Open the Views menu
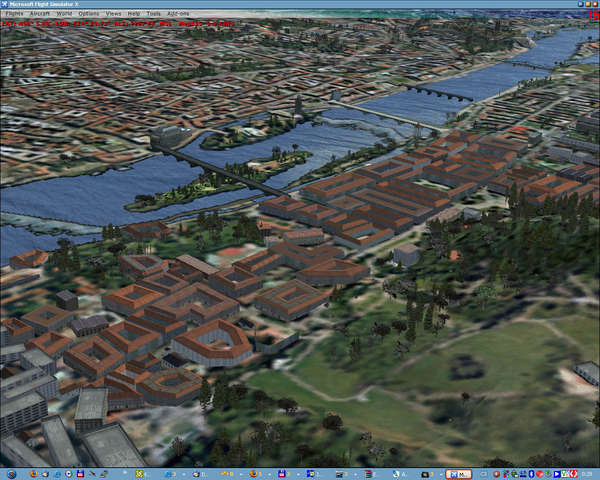600x480 pixels. (x=113, y=13)
